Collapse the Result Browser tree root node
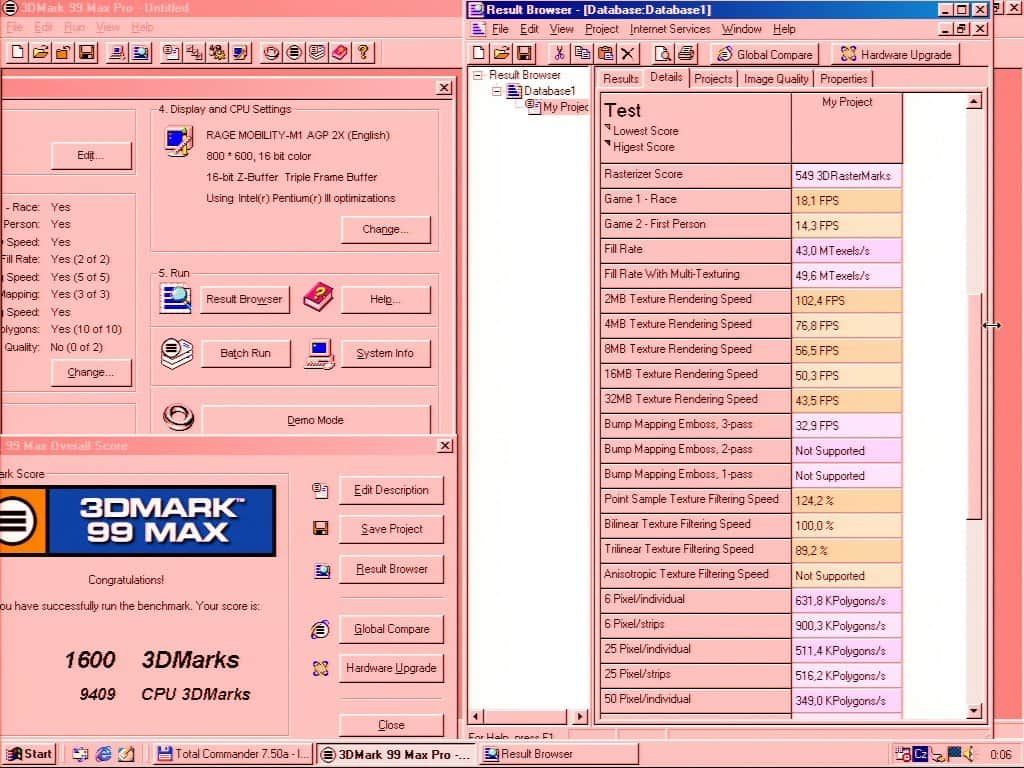 [x=477, y=75]
